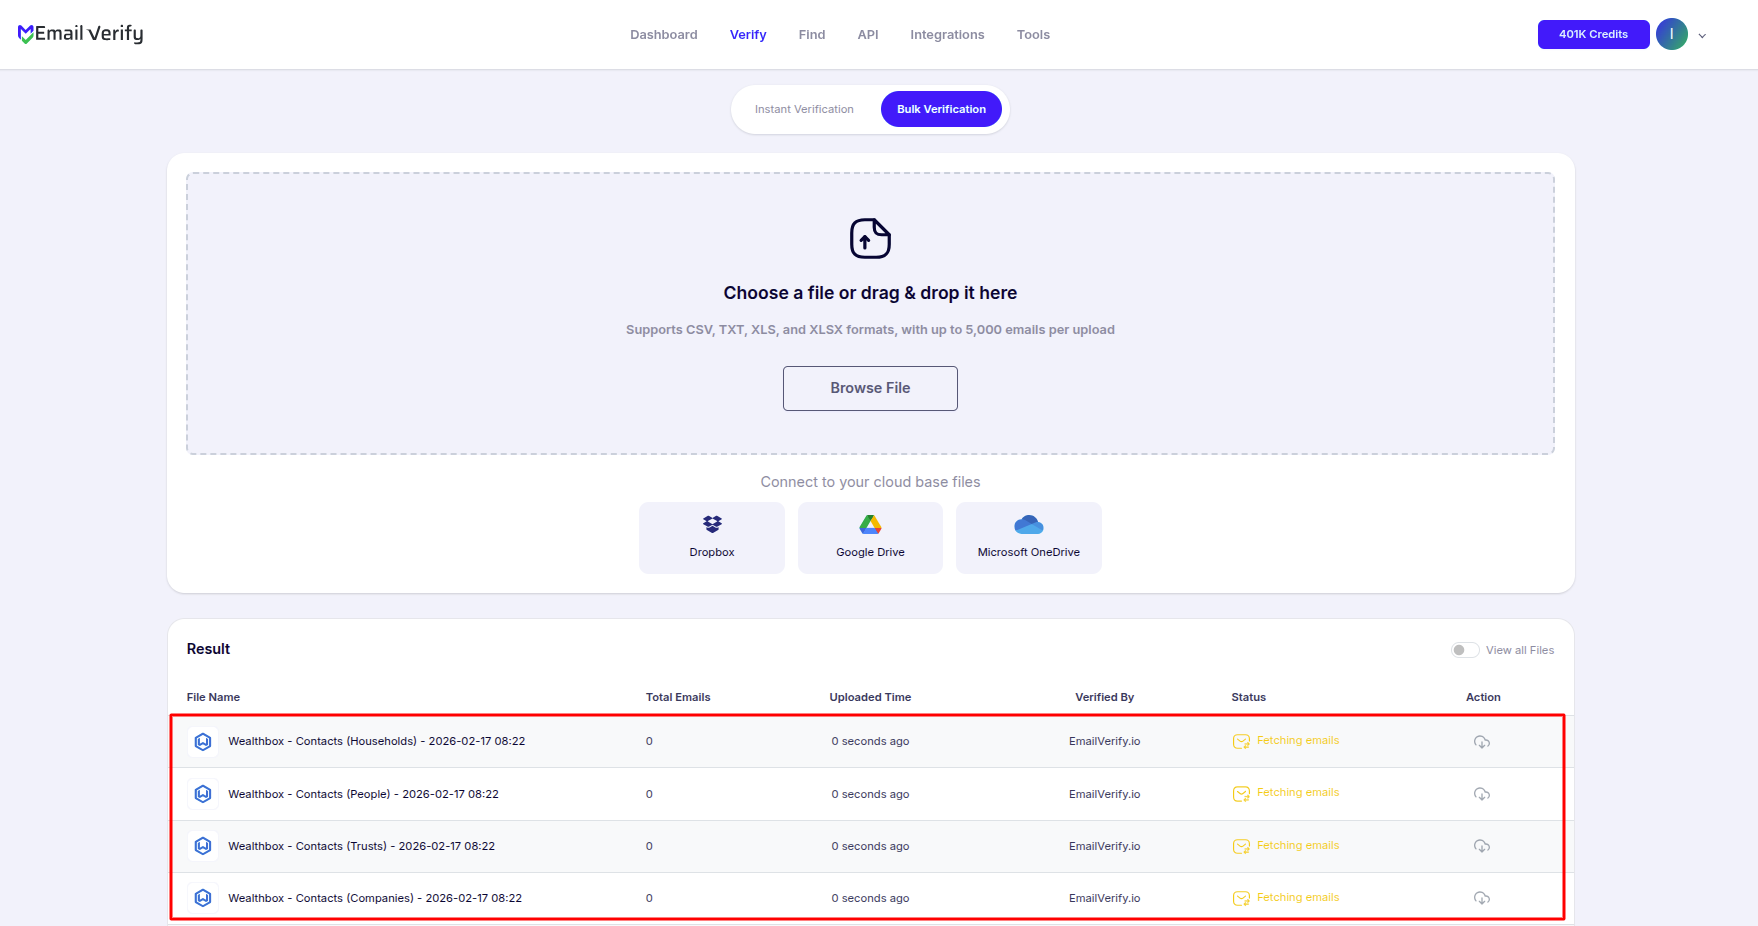Image resolution: width=1758 pixels, height=926 pixels.
Task: Connect the Google Drive card
Action: tap(870, 538)
